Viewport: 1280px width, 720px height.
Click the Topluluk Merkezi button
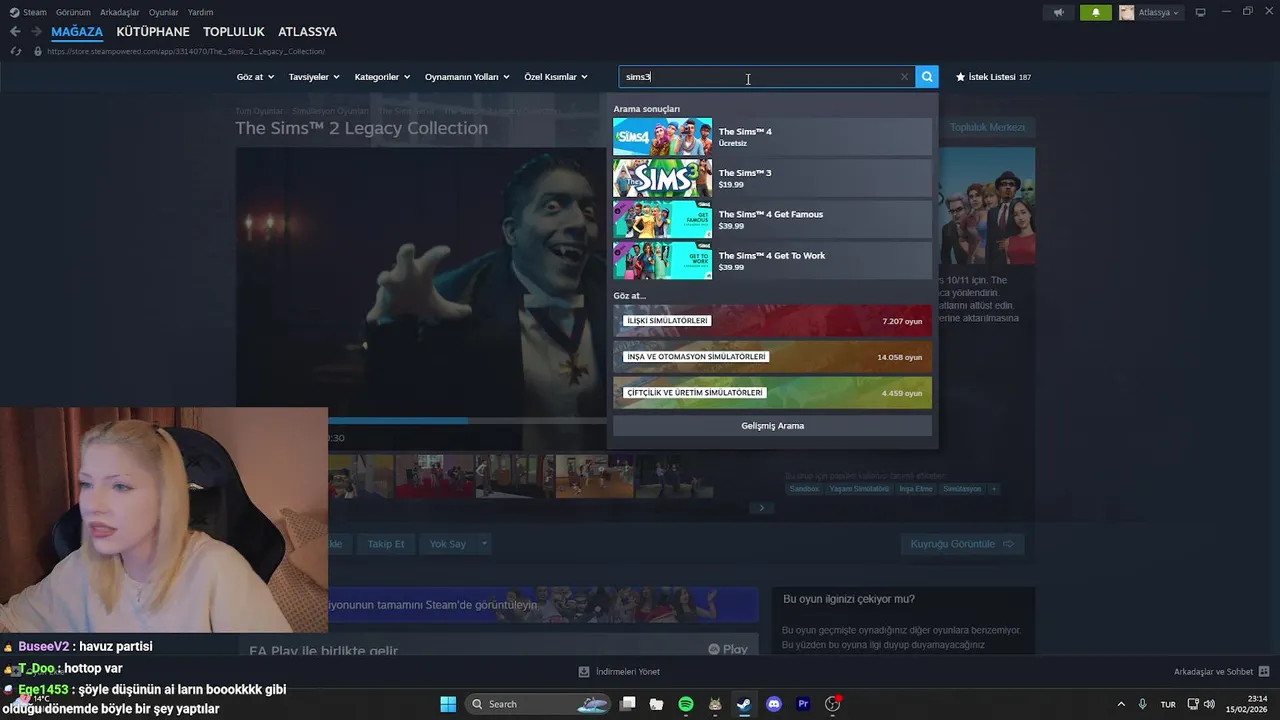(x=987, y=127)
